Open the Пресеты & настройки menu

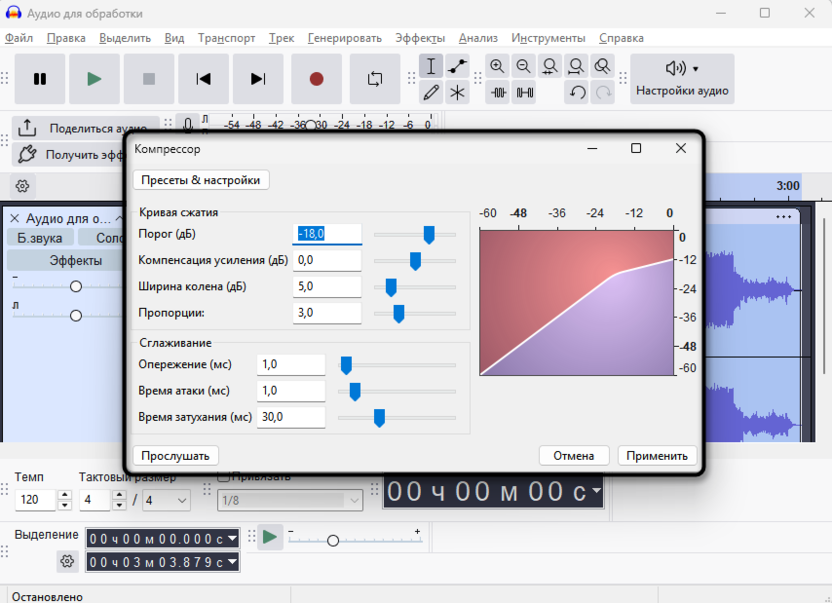coord(201,180)
